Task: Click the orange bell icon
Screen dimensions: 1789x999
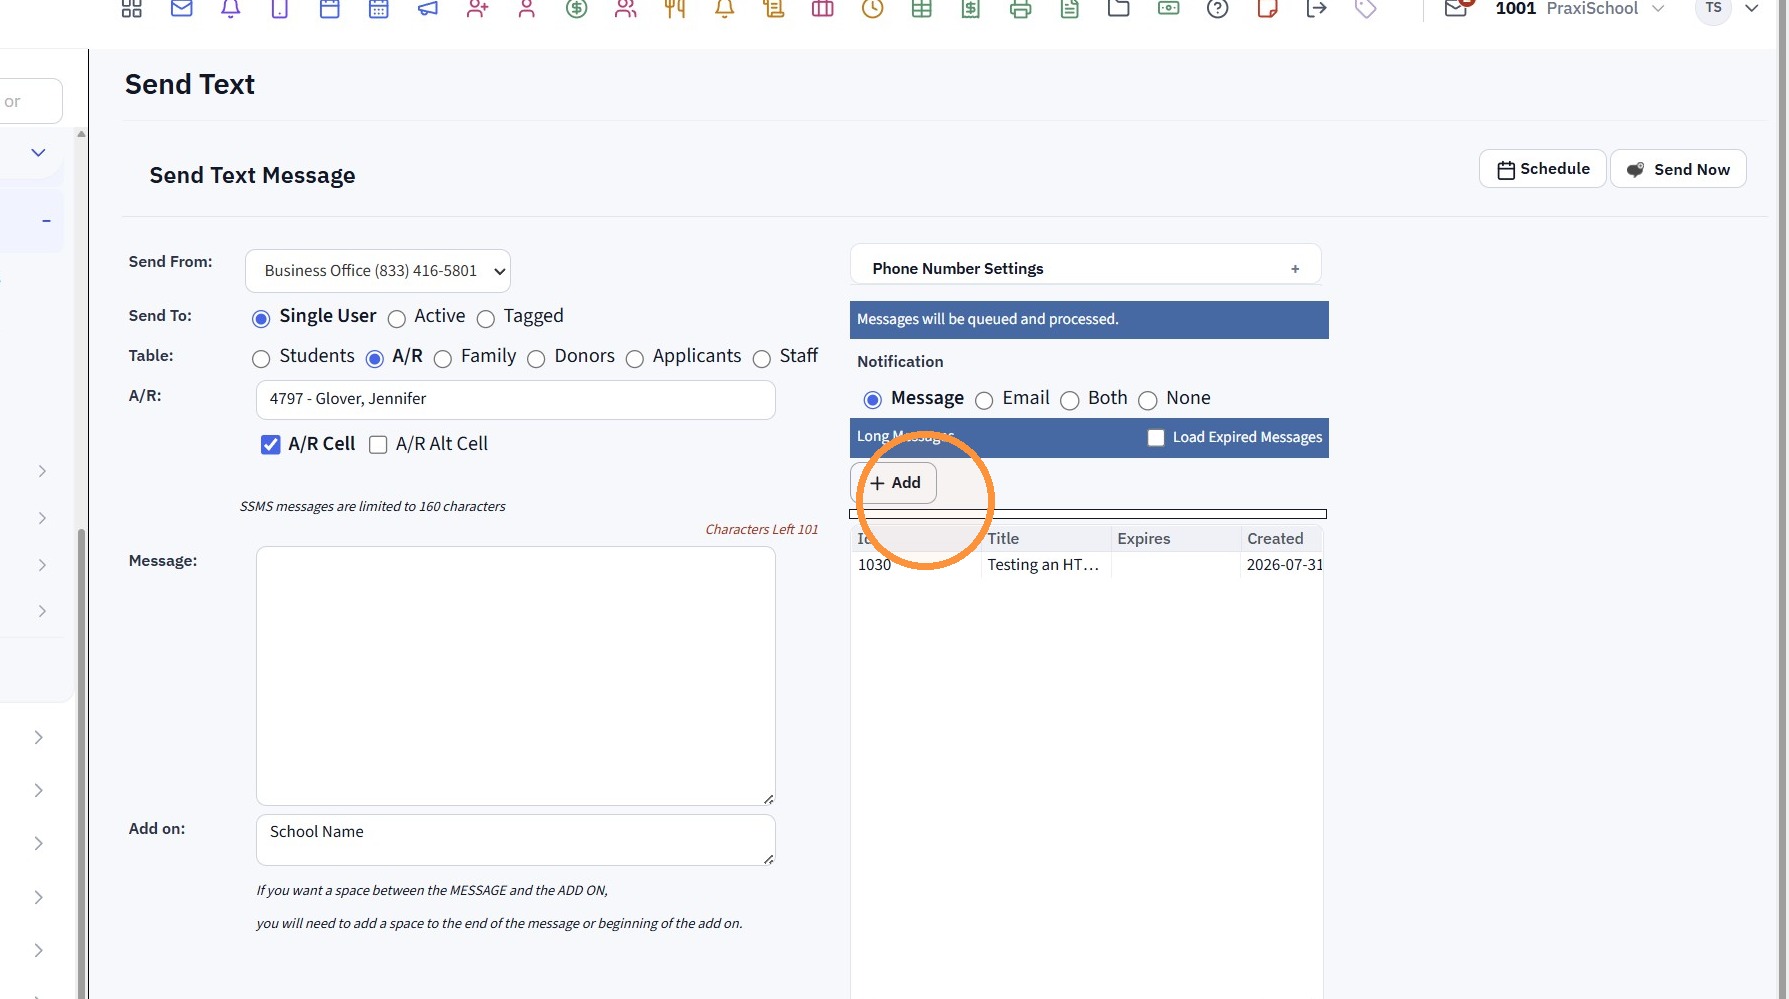Action: pyautogui.click(x=725, y=9)
